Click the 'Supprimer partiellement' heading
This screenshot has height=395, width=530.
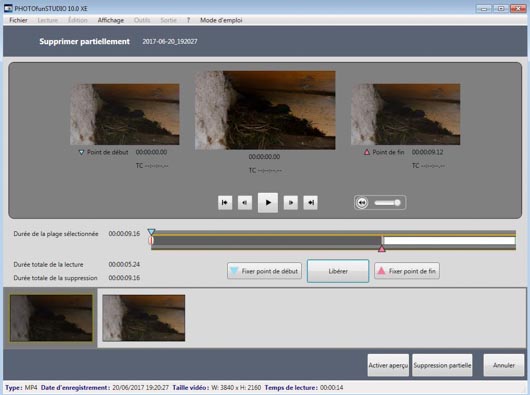(x=85, y=42)
